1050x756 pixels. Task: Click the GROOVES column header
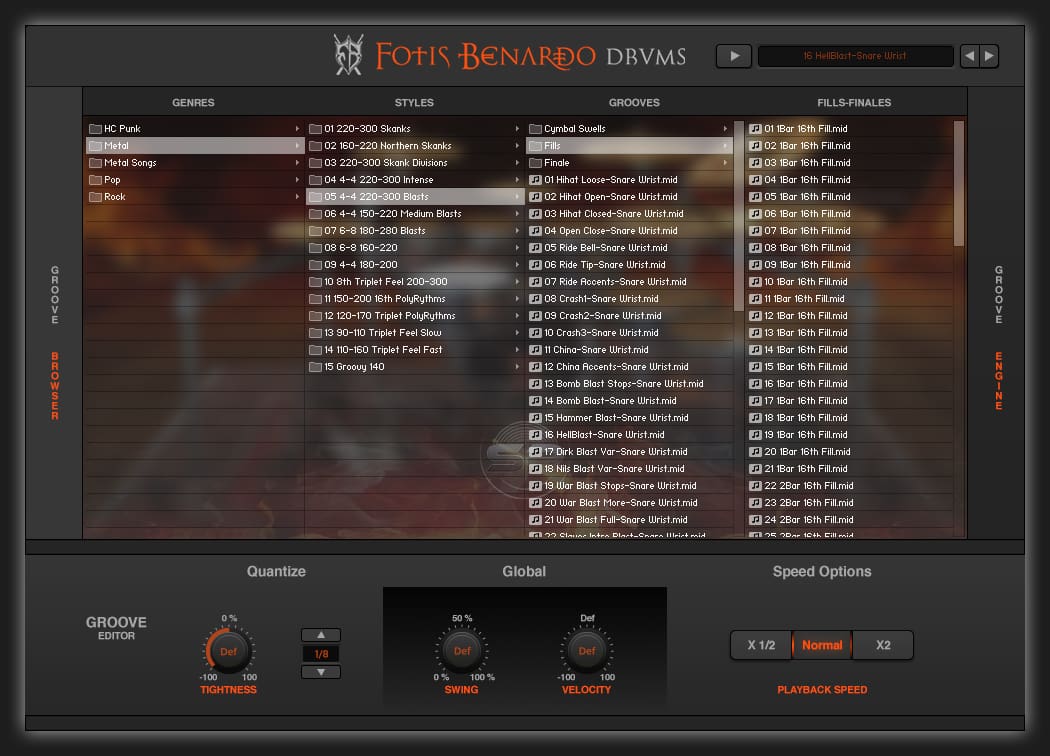pos(634,102)
